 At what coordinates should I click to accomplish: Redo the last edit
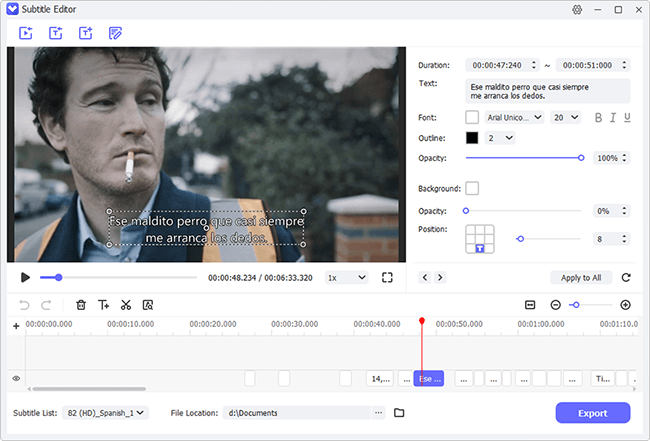46,305
